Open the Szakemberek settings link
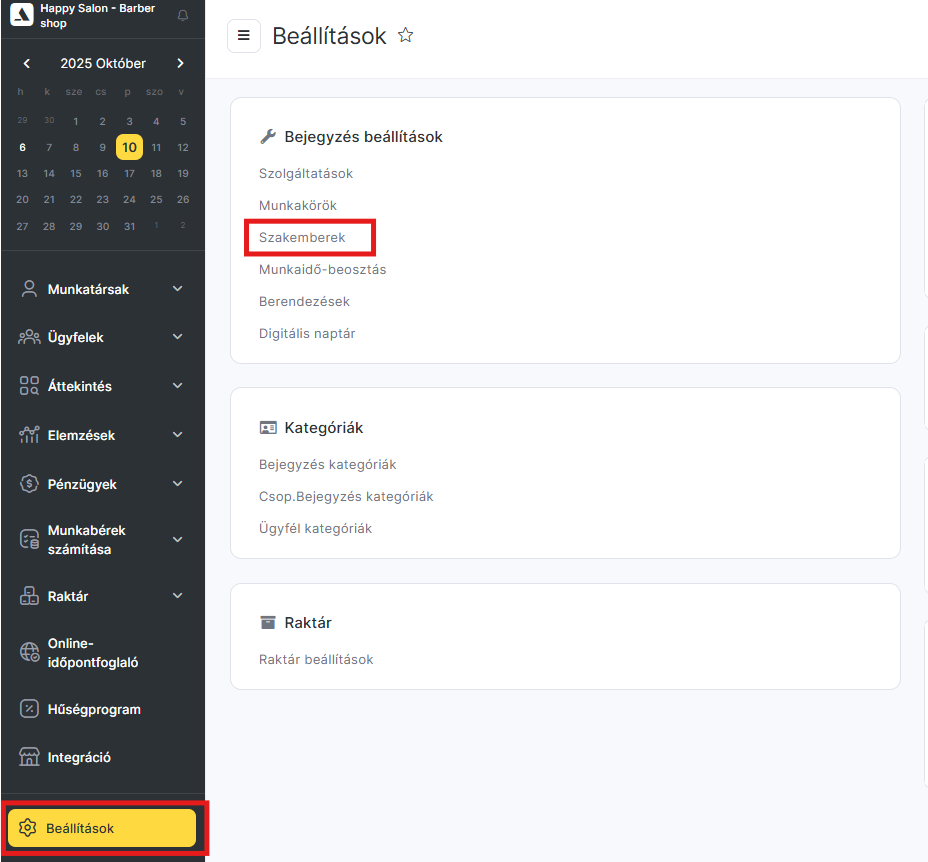This screenshot has width=928, height=862. coord(302,238)
